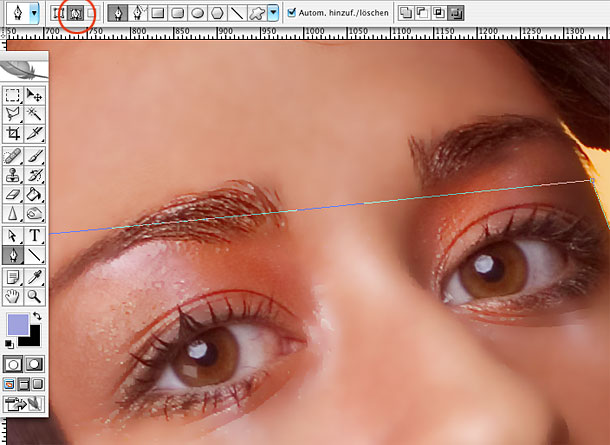Select the Clone Stamp tool

13,175
